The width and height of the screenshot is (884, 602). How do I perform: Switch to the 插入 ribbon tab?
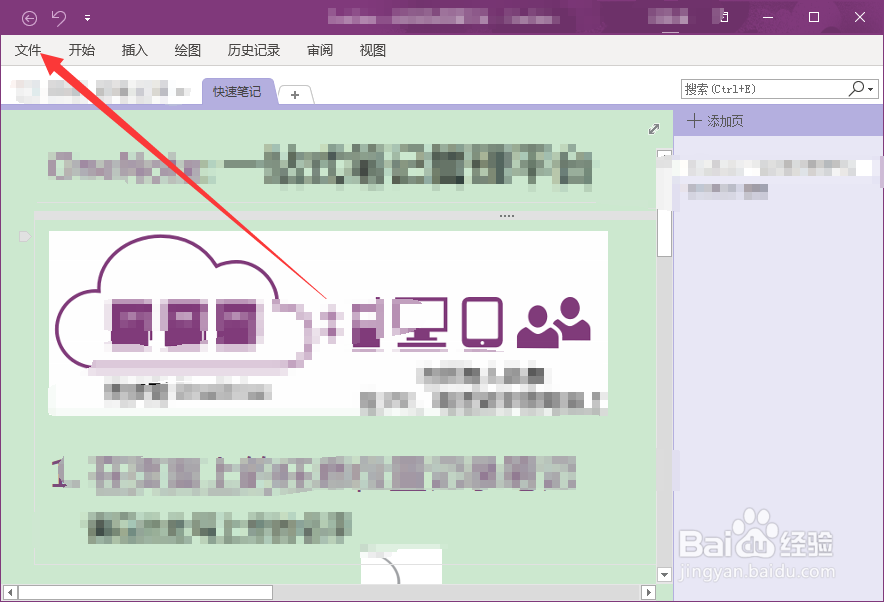135,50
